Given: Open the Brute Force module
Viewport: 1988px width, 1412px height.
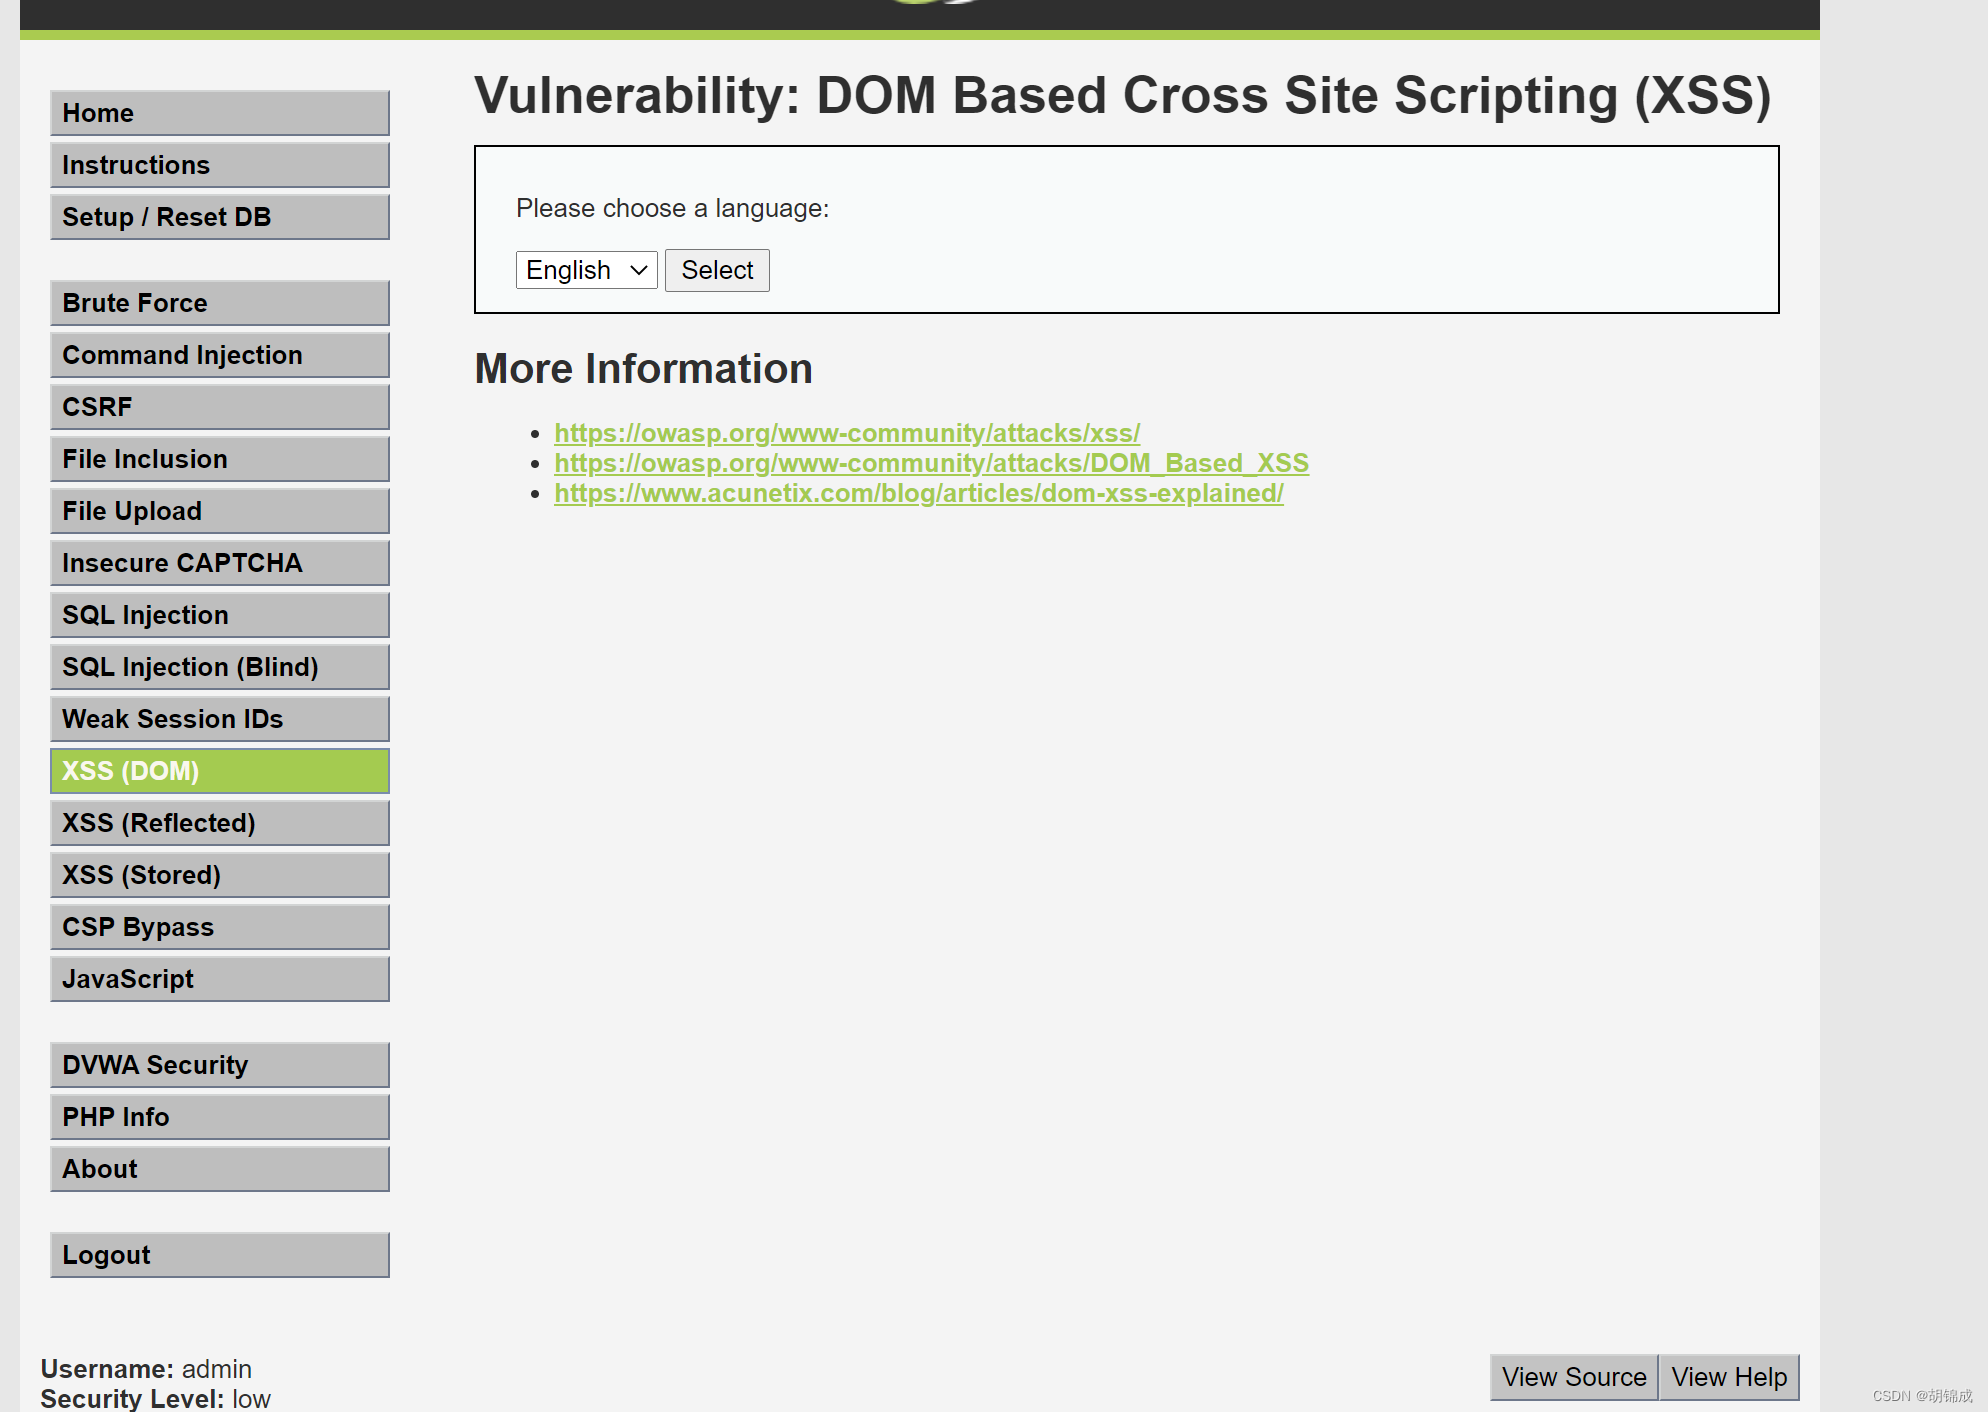Looking at the screenshot, I should coord(220,303).
